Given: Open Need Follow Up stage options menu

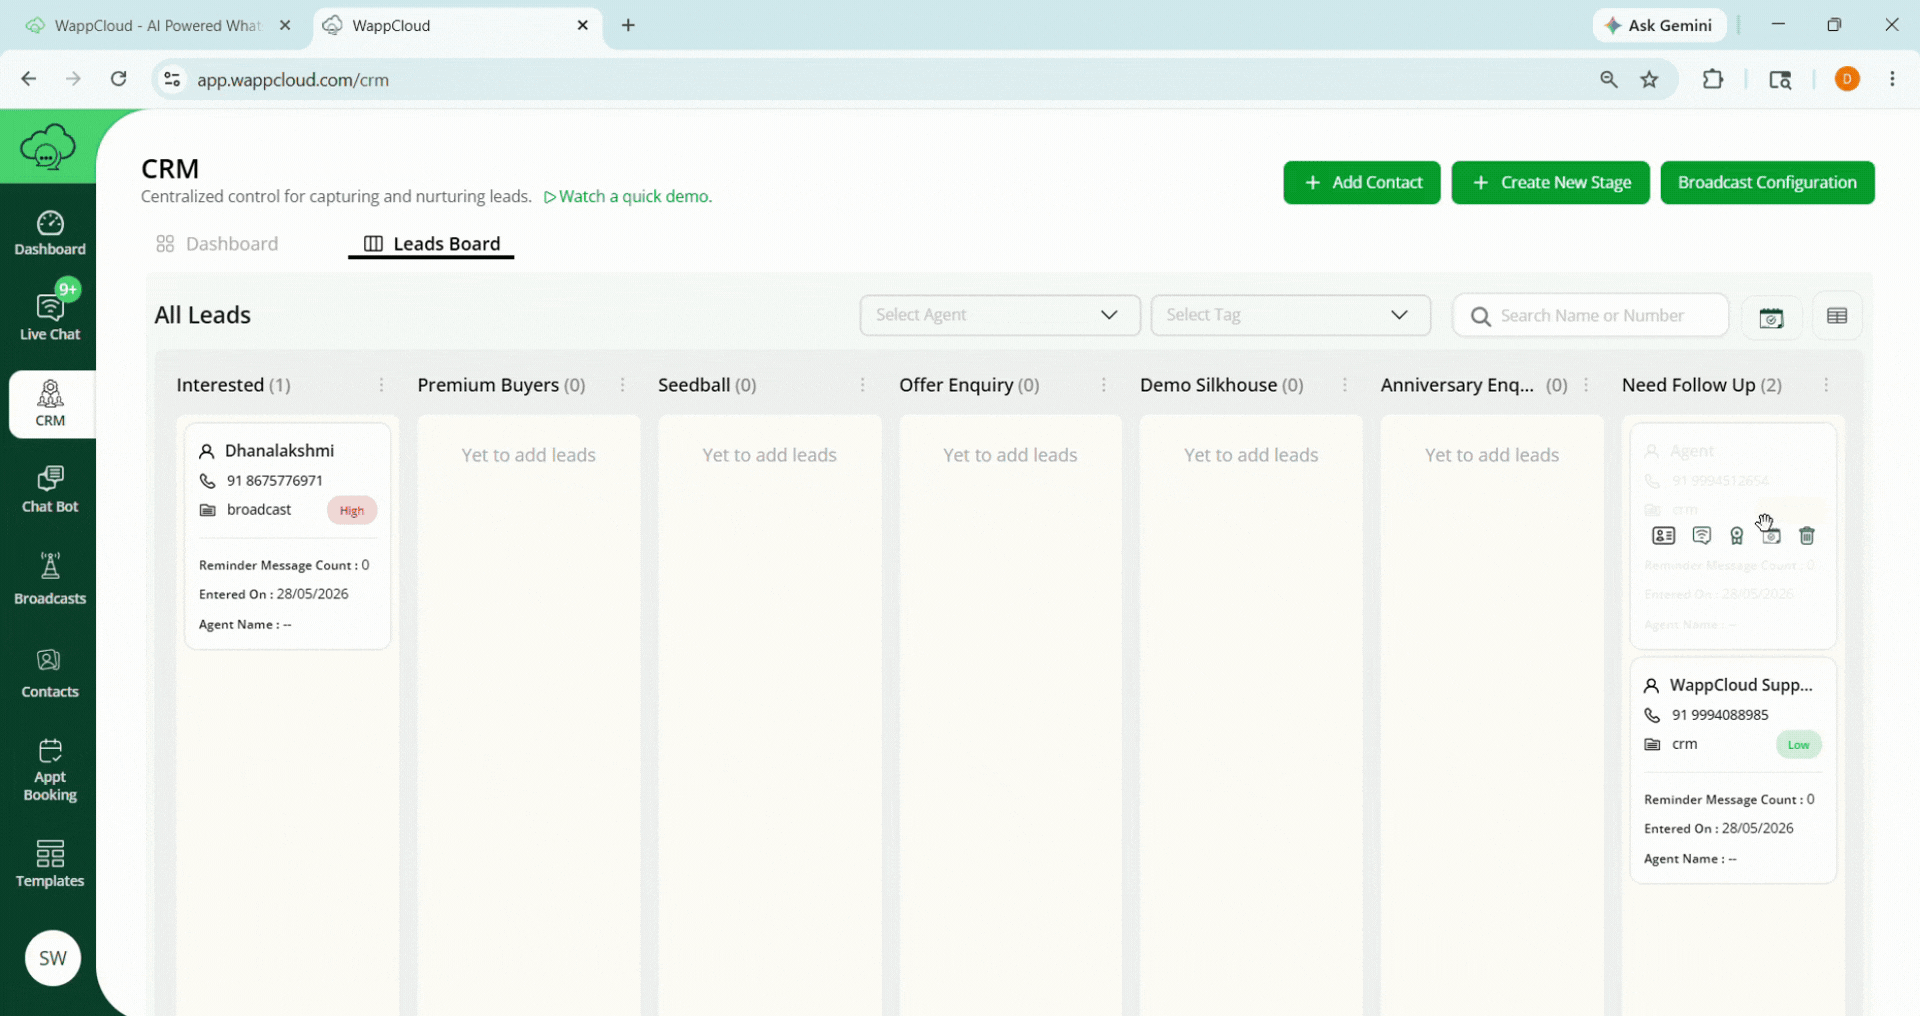Looking at the screenshot, I should tap(1826, 385).
